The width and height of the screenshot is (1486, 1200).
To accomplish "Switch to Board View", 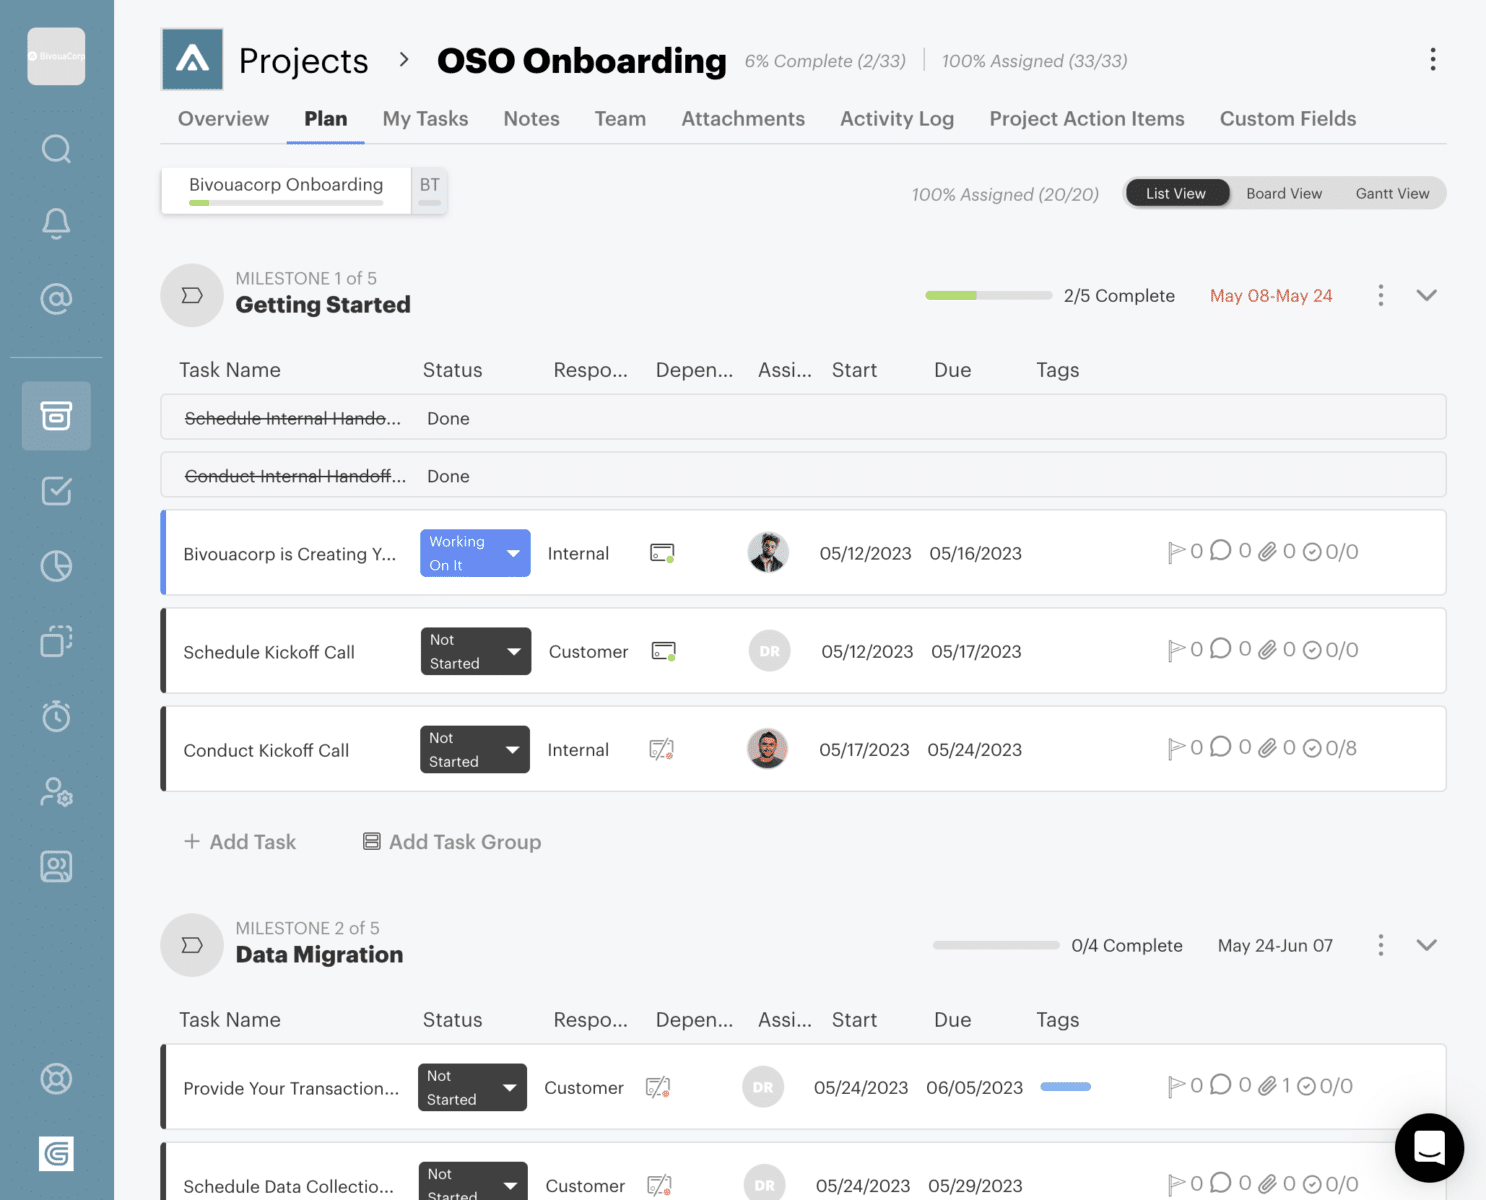I will pos(1283,193).
